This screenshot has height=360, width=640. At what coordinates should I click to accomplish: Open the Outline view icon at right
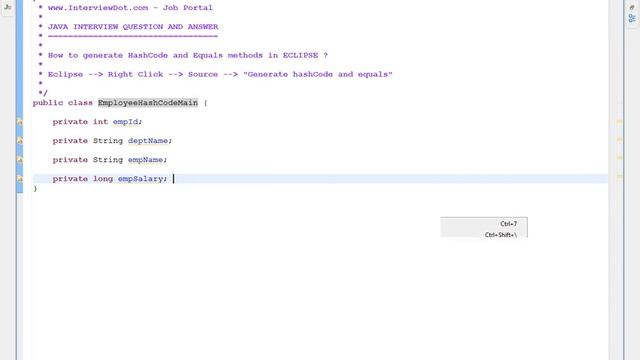(x=632, y=18)
